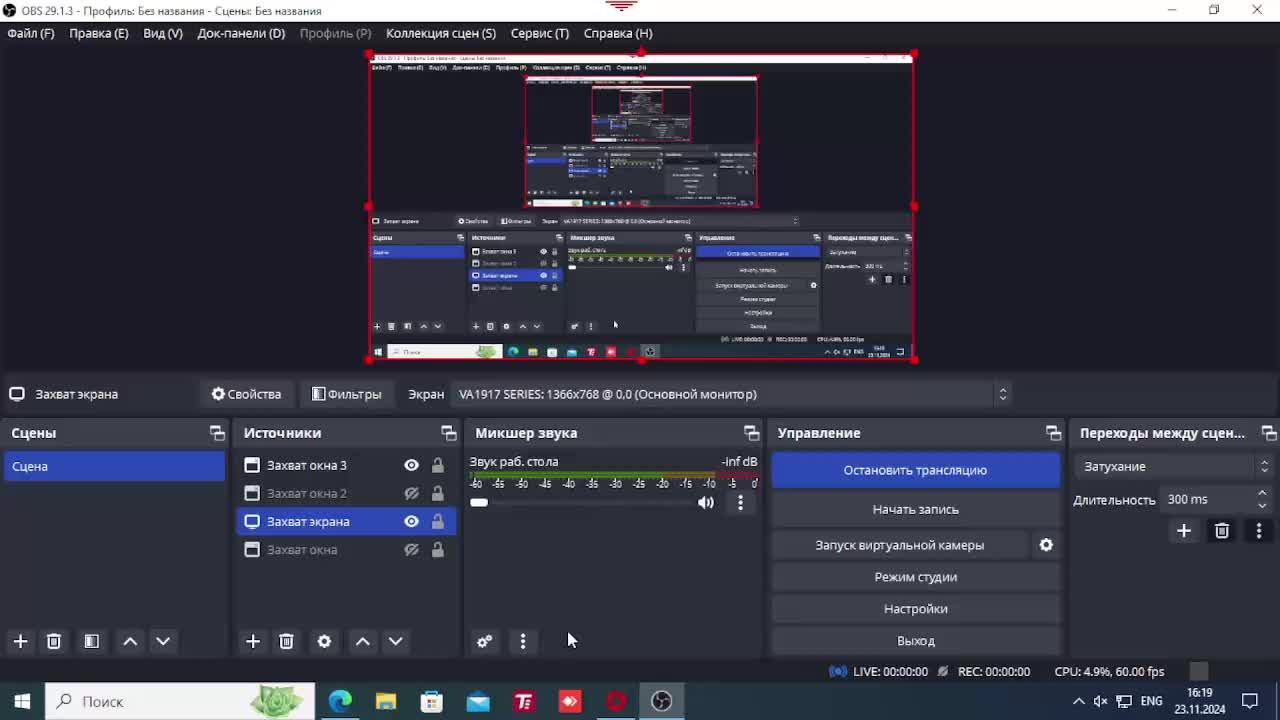1280x720 pixels.
Task: Open Док-панели menu
Action: 241,33
